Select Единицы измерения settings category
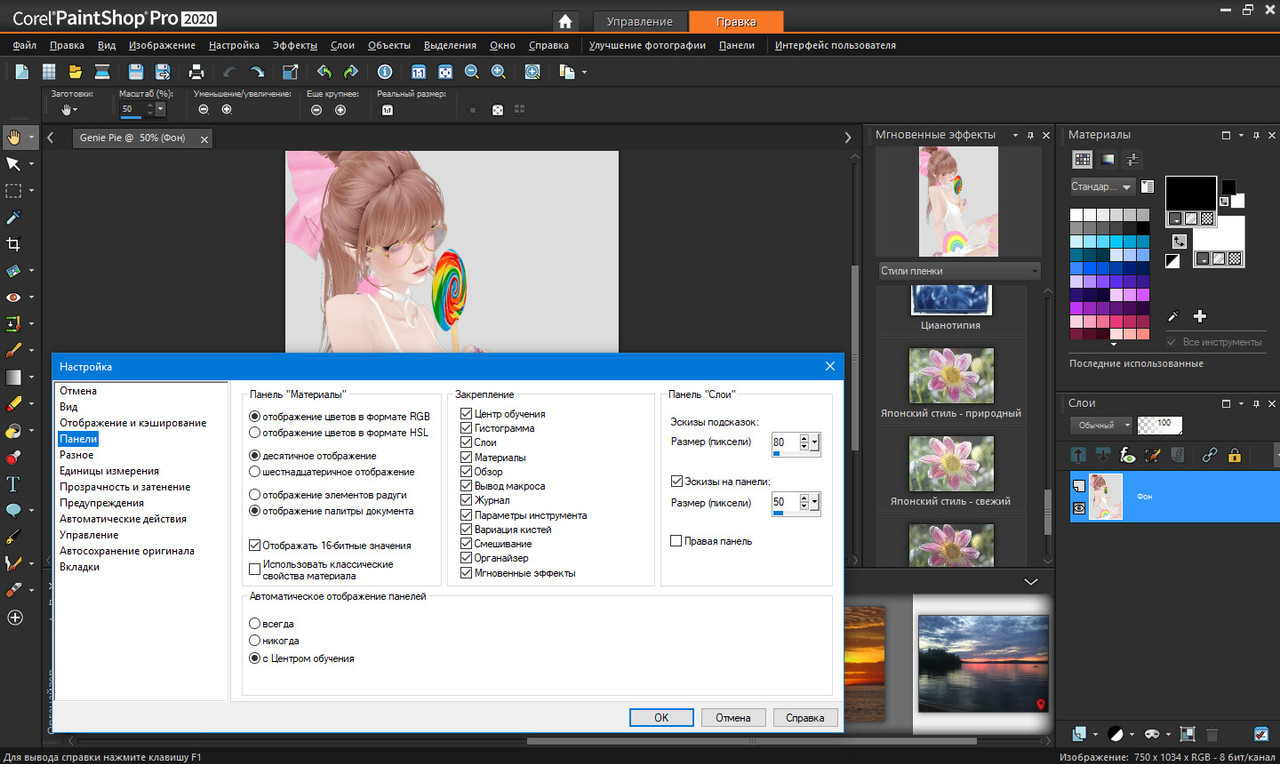Image resolution: width=1280 pixels, height=764 pixels. pos(109,471)
